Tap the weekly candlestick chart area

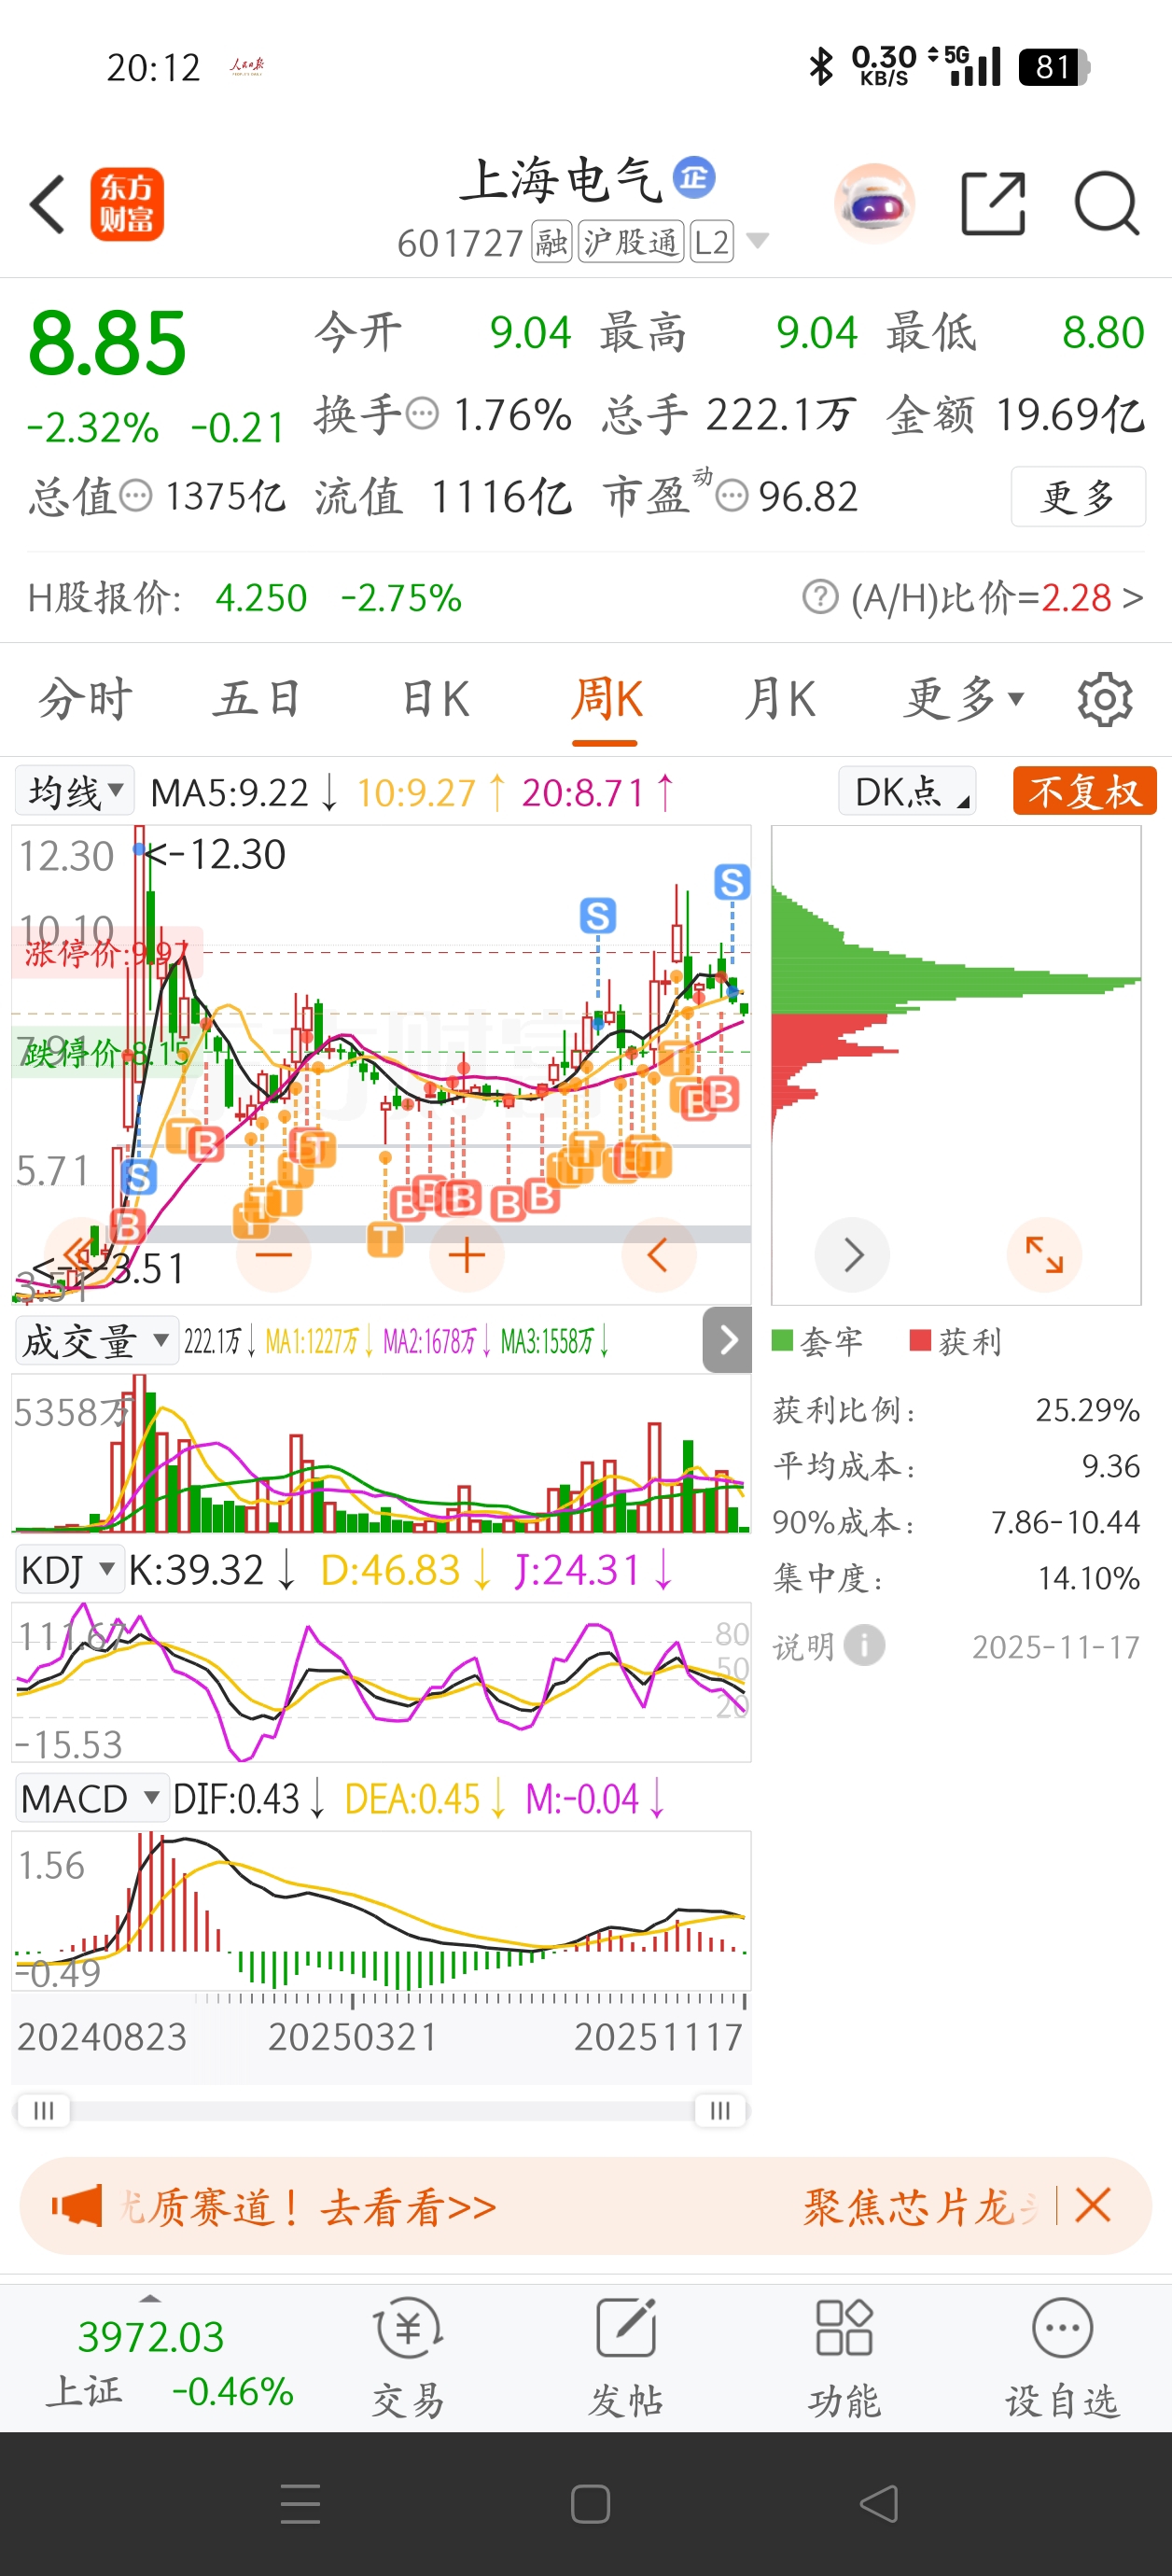pyautogui.click(x=381, y=1063)
